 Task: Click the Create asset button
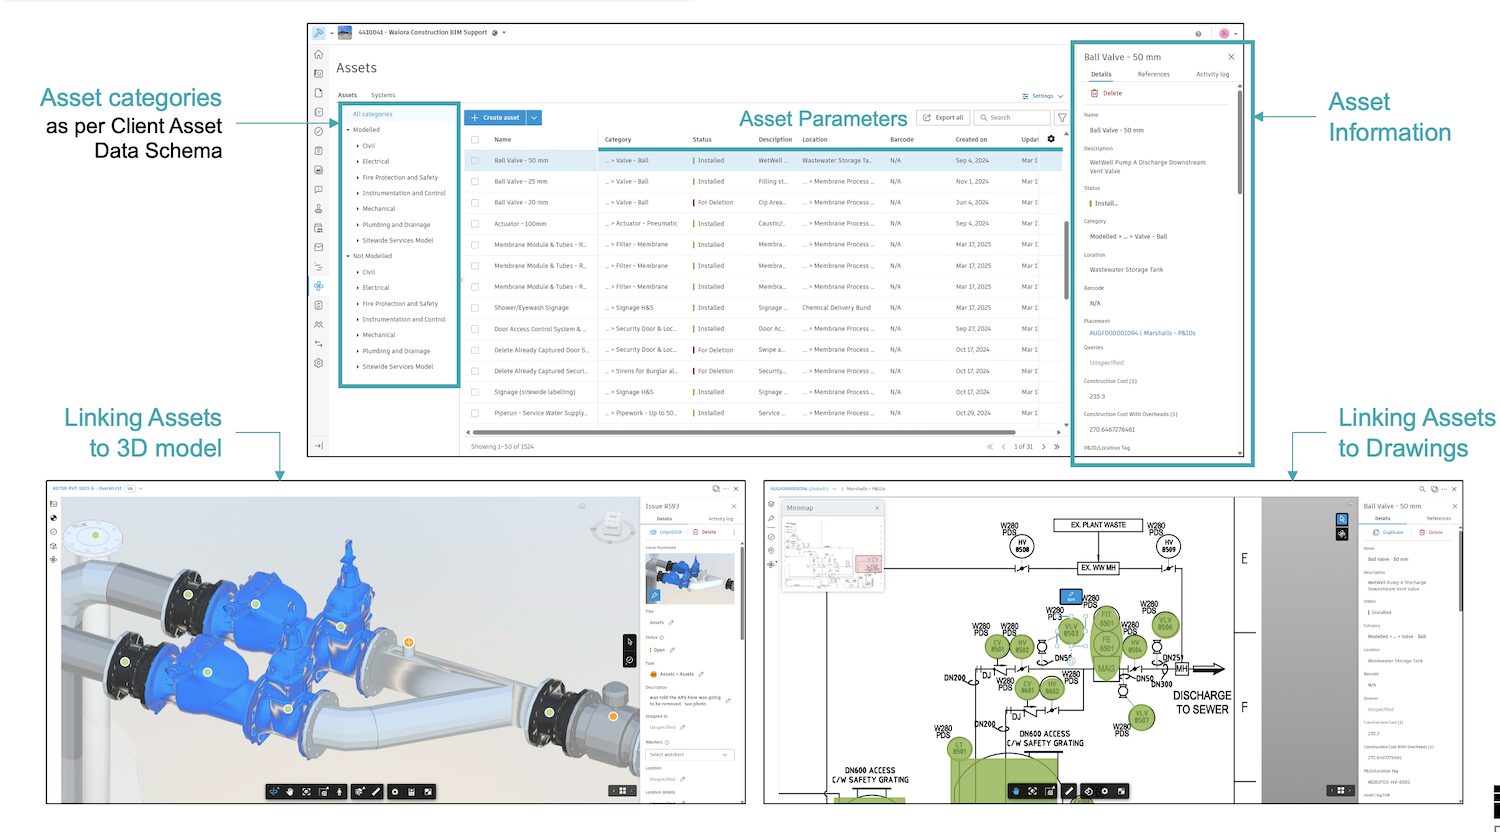pyautogui.click(x=496, y=118)
